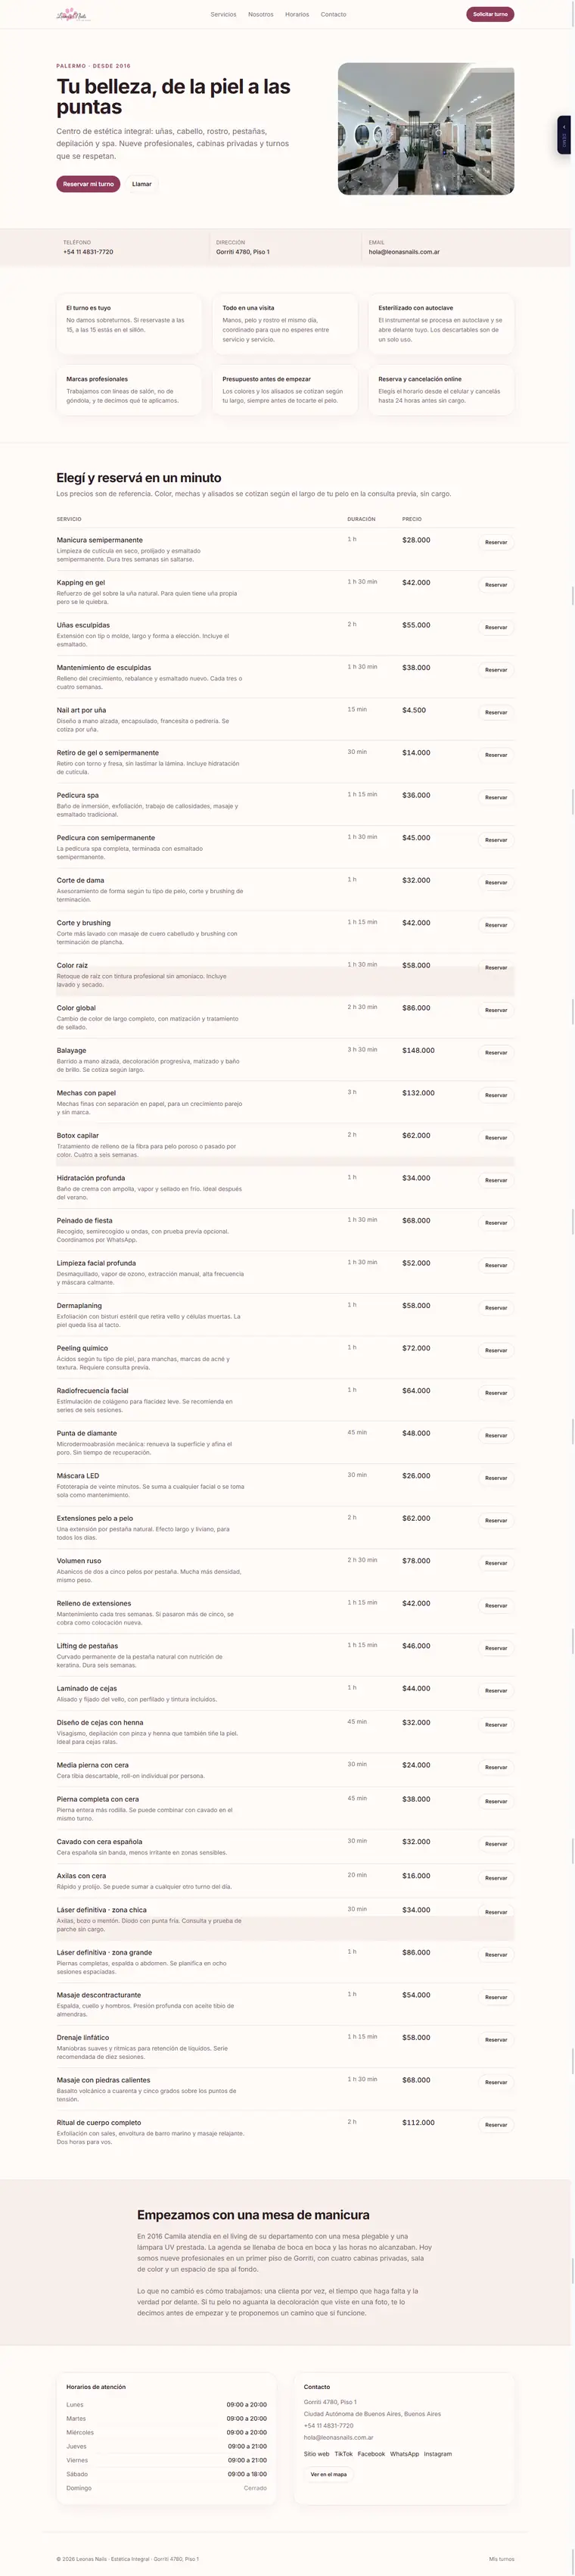Viewport: 575px width, 2576px height.
Task: Click the Leonas Nails logo in header
Action: pyautogui.click(x=71, y=14)
